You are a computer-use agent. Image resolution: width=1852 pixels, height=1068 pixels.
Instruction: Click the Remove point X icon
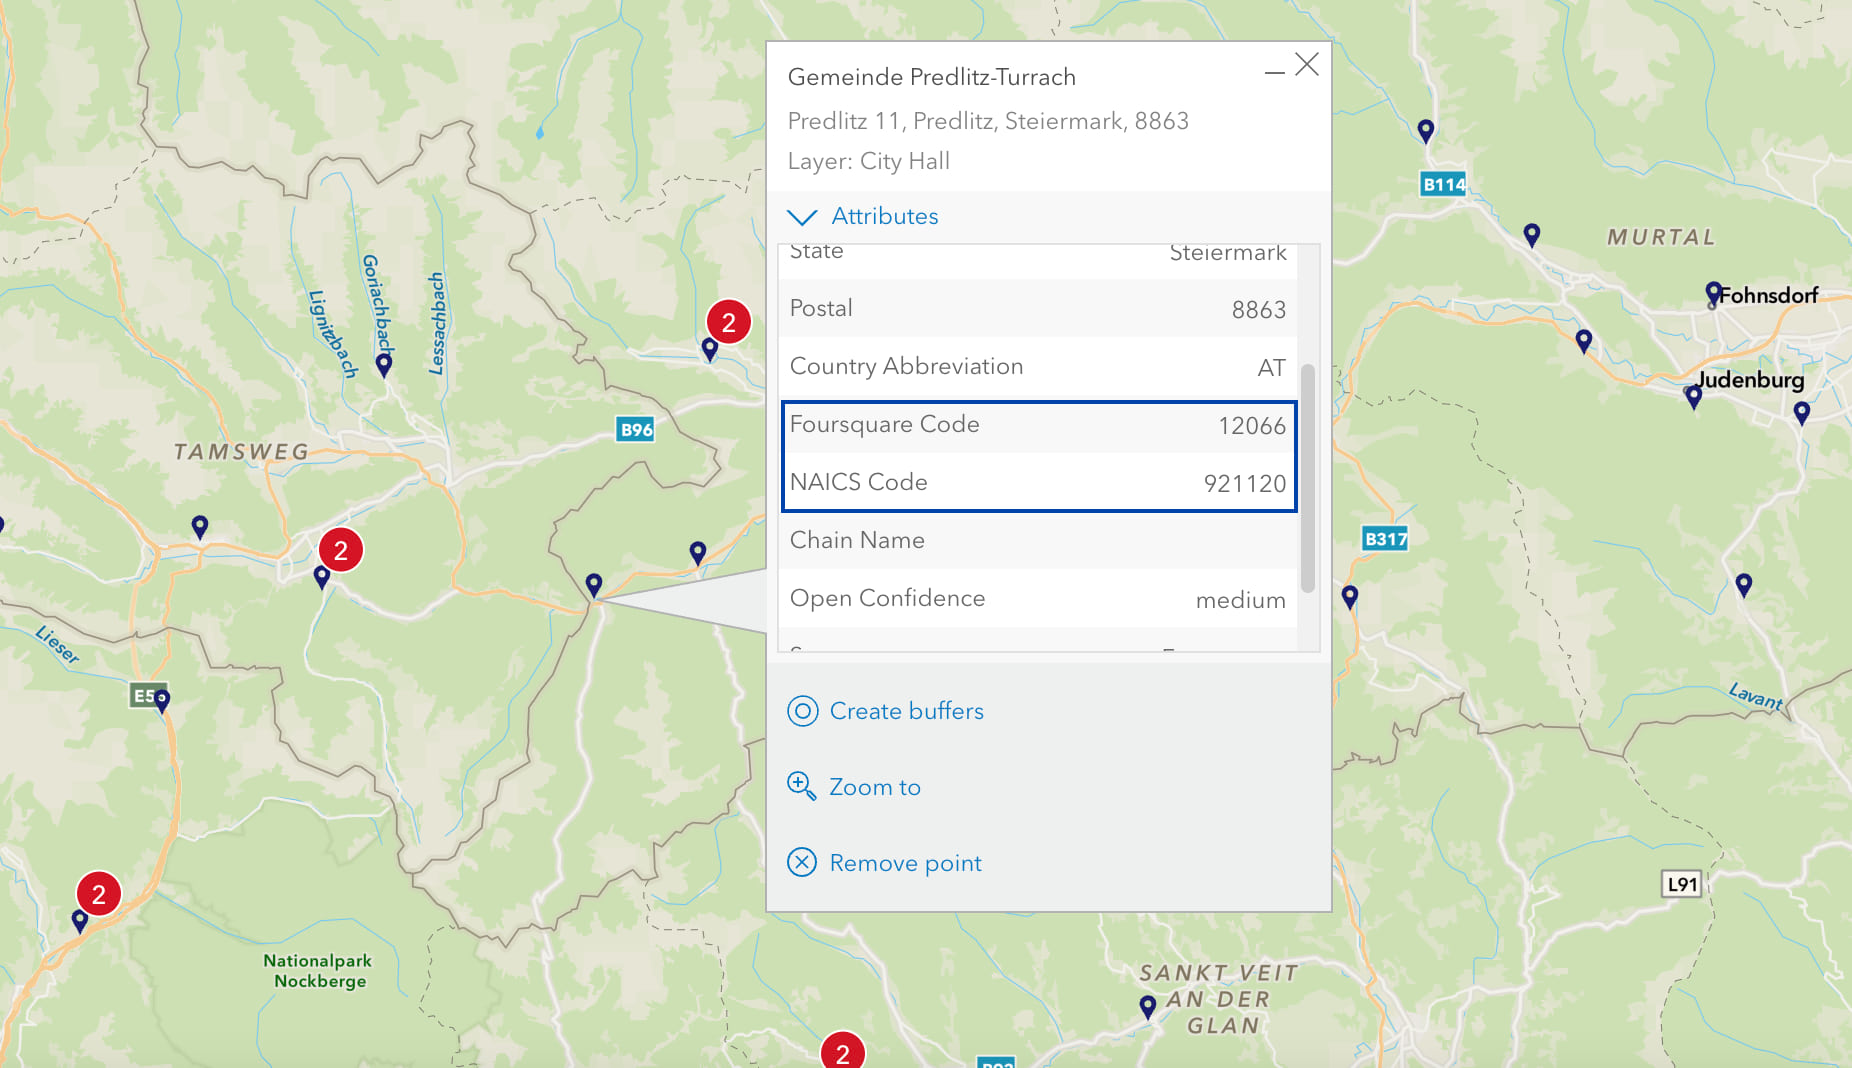[x=802, y=863]
